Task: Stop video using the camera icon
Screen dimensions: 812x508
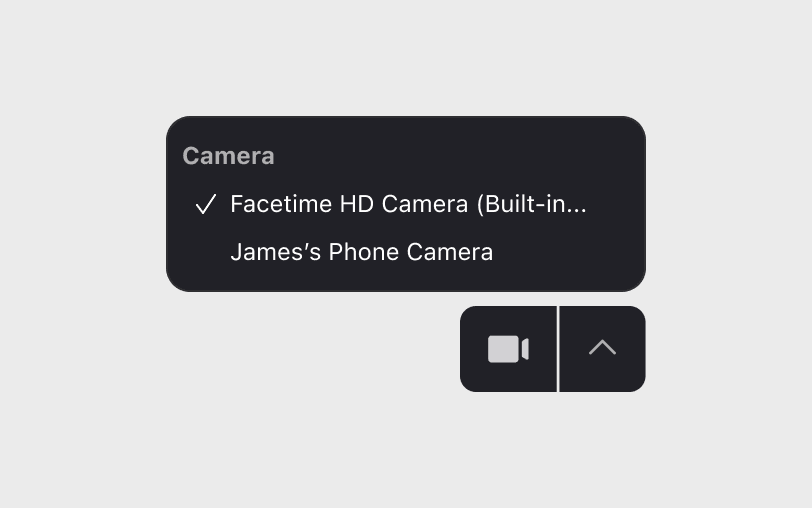Action: tap(508, 349)
